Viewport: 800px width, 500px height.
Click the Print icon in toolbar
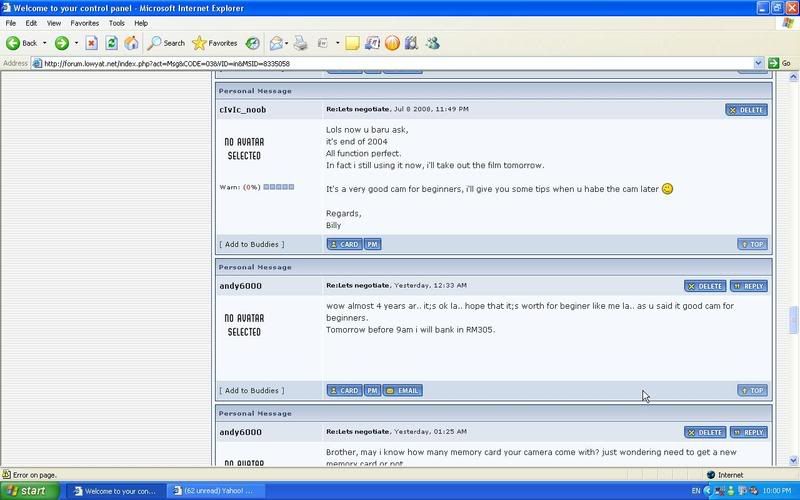[300, 43]
